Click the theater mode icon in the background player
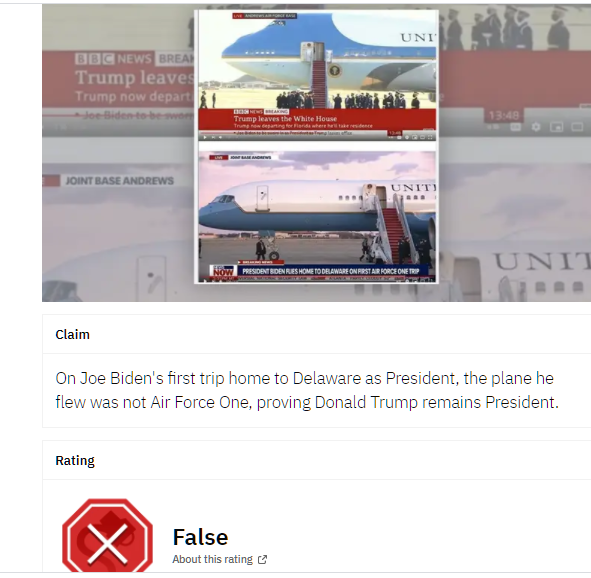591x578 pixels. pos(577,127)
